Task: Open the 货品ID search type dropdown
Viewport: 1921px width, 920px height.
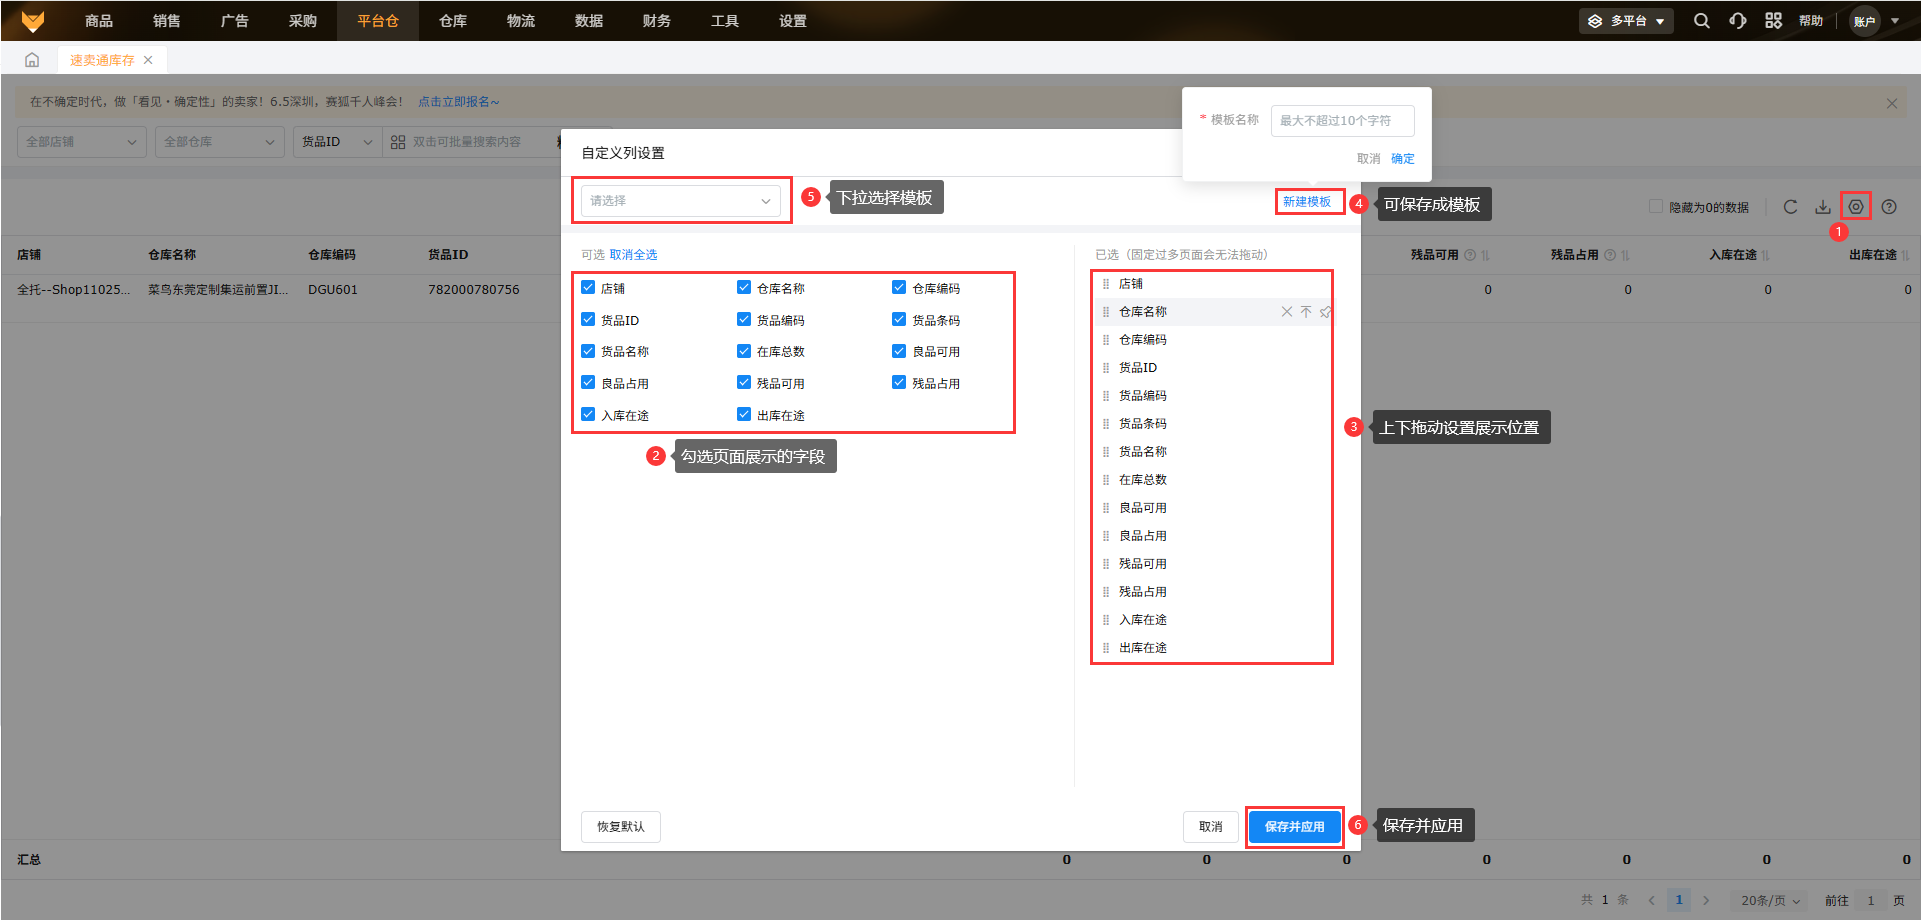Action: (337, 142)
